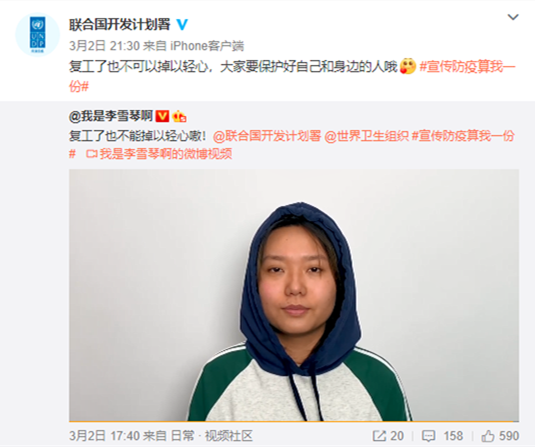Click the yellow emoji in the post text
The height and width of the screenshot is (447, 535).
click(x=408, y=66)
